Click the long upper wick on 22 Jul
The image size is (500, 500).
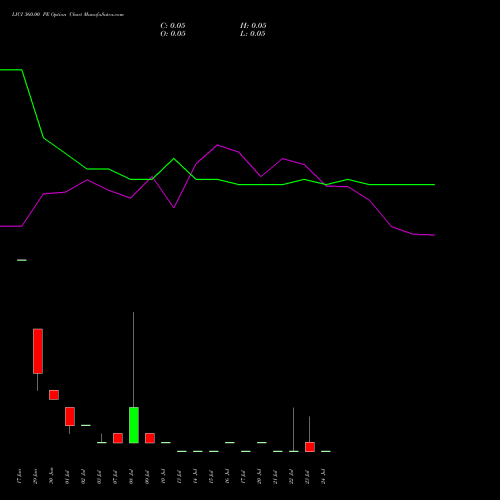point(293,429)
